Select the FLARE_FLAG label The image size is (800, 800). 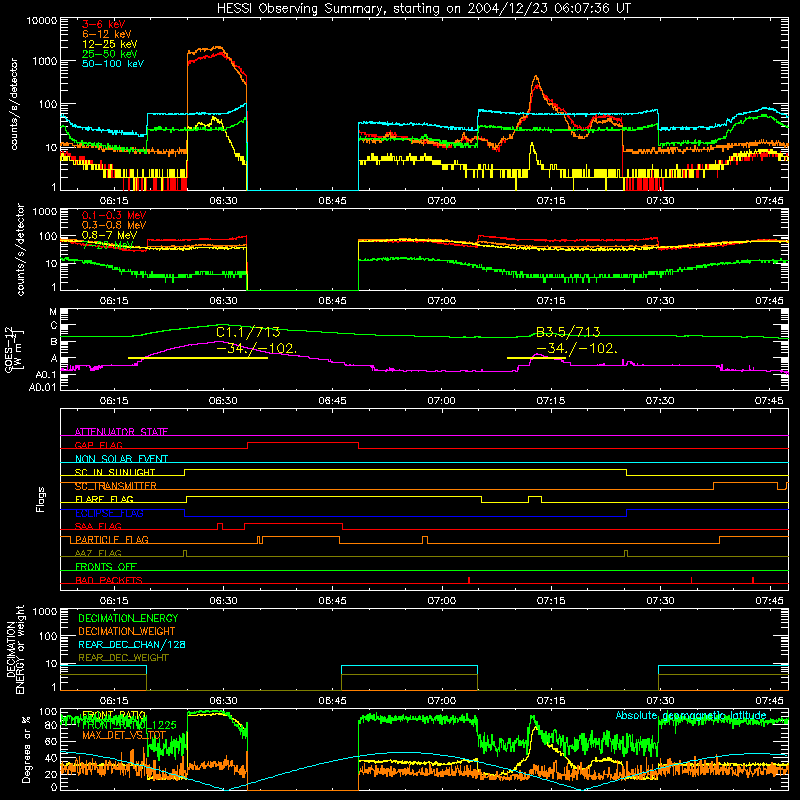(x=104, y=499)
